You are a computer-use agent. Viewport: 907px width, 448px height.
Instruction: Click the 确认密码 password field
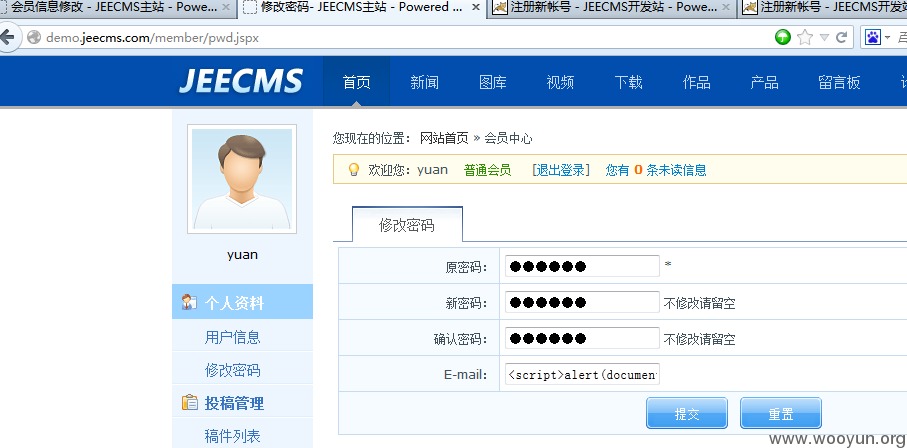(582, 338)
